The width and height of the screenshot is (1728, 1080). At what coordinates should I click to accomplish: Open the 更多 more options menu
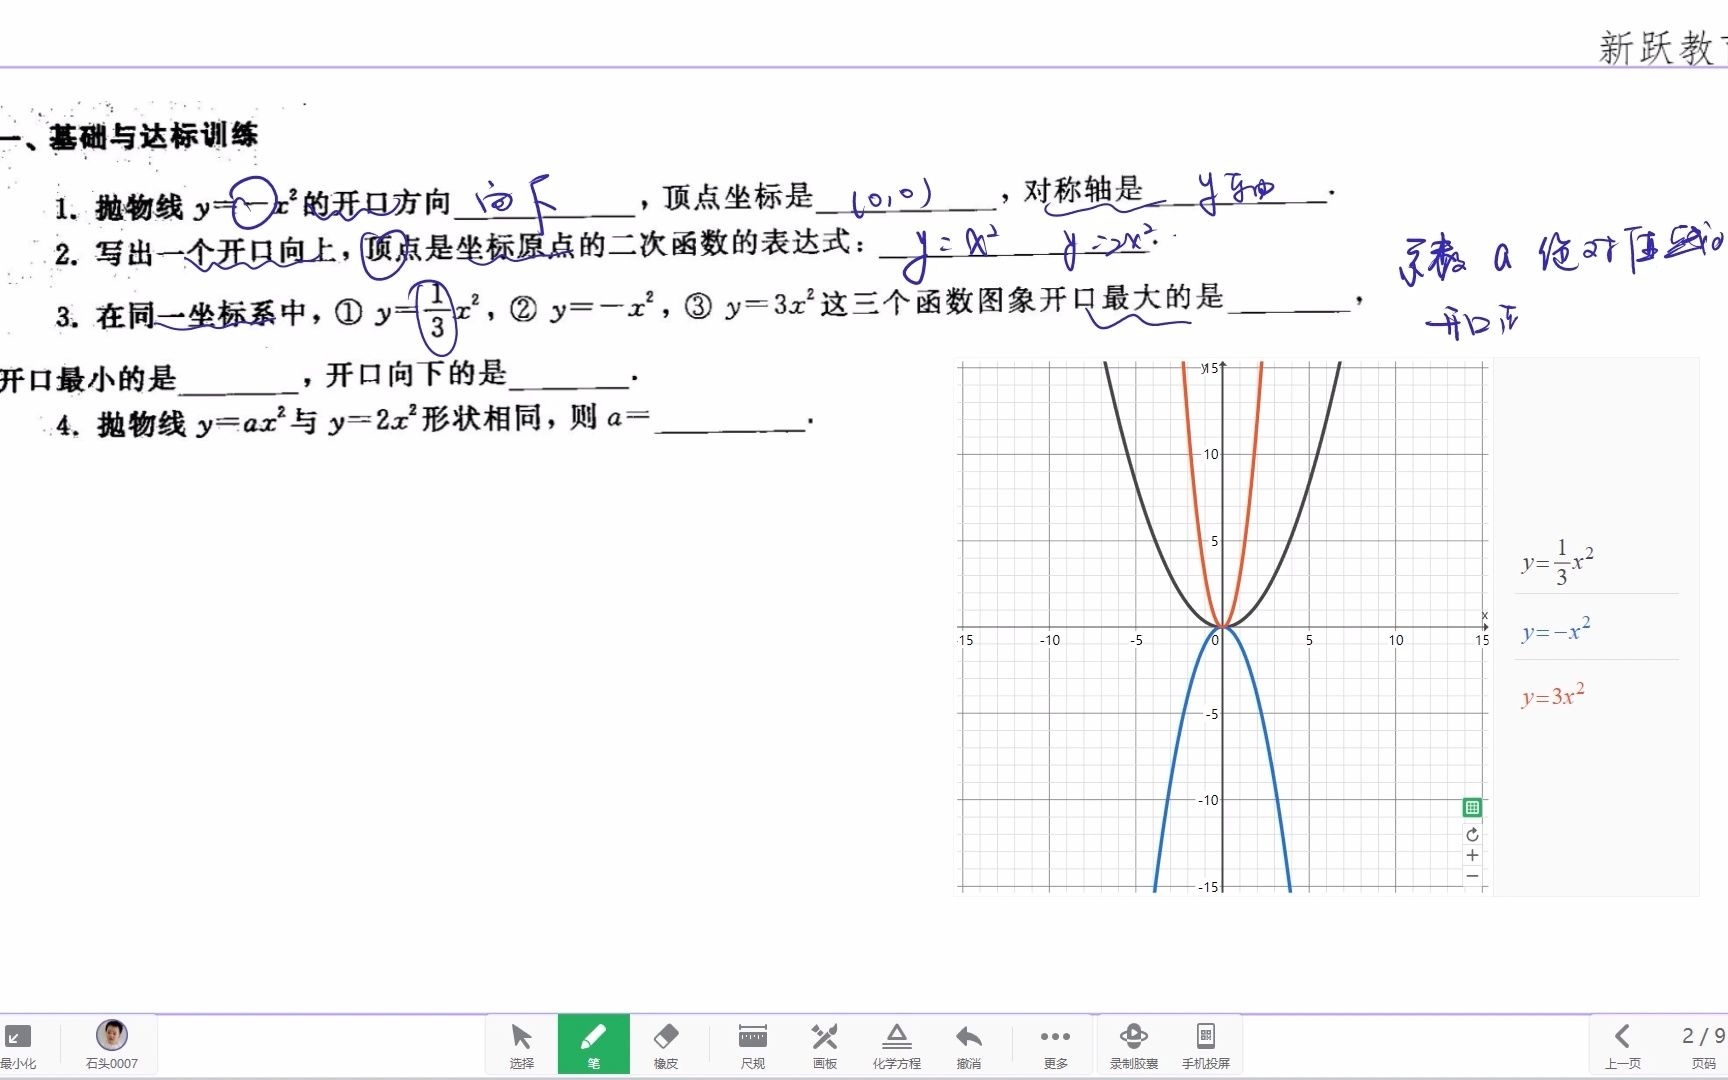1056,1045
